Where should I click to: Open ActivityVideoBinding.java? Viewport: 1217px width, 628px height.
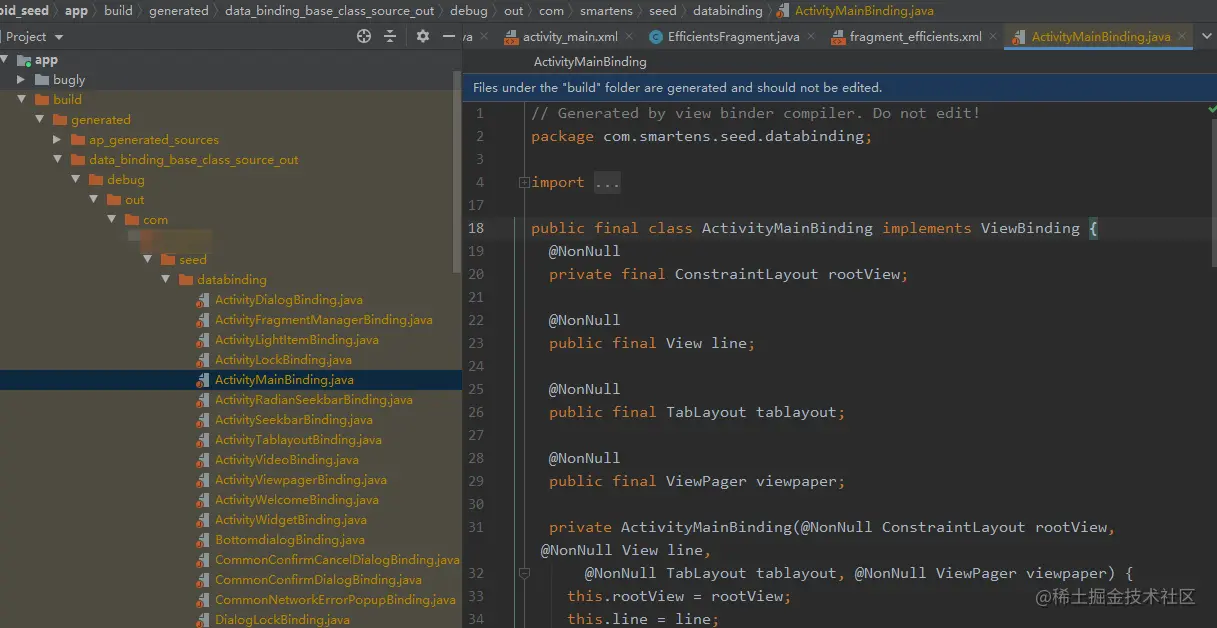point(287,460)
